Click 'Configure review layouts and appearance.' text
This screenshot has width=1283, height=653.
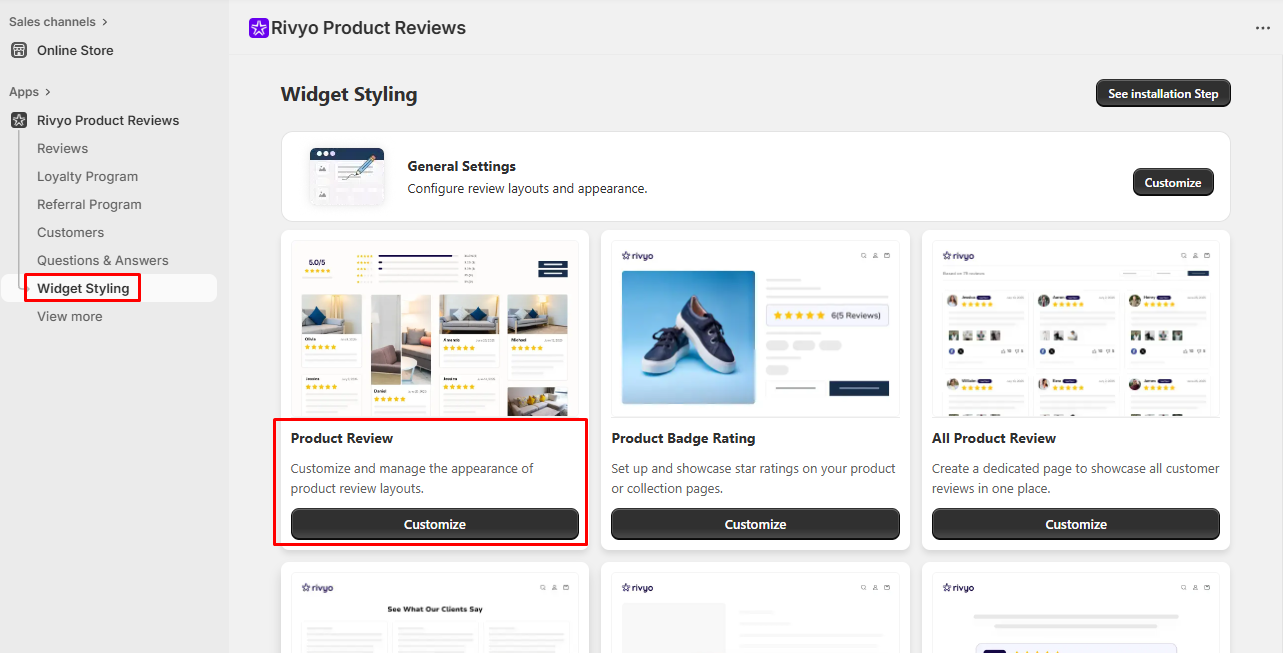point(527,188)
